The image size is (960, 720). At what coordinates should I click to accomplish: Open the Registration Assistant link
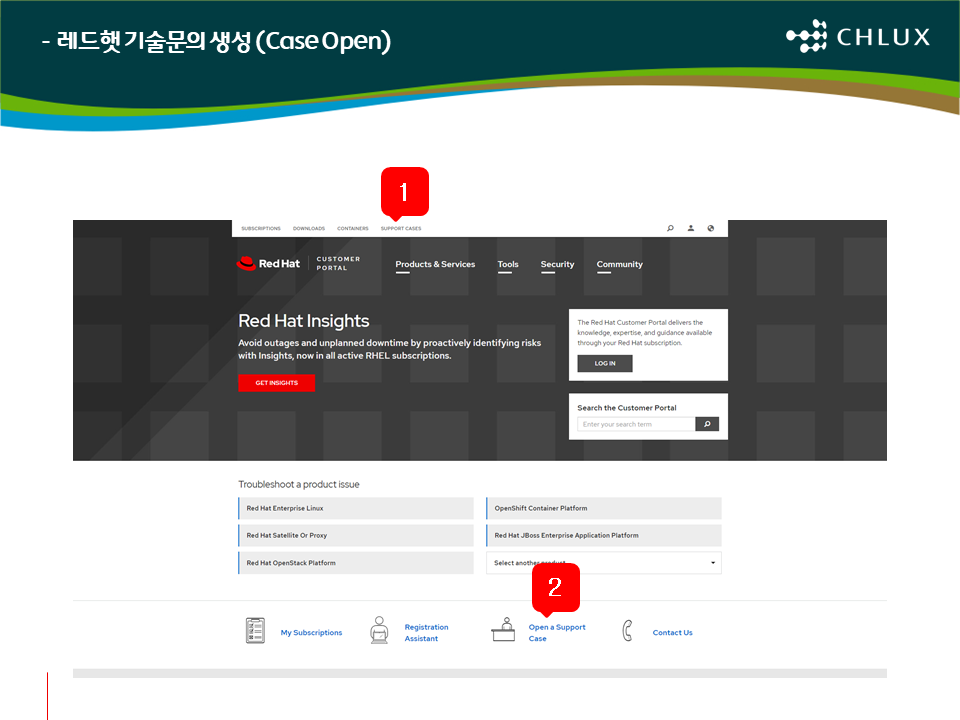coord(426,633)
